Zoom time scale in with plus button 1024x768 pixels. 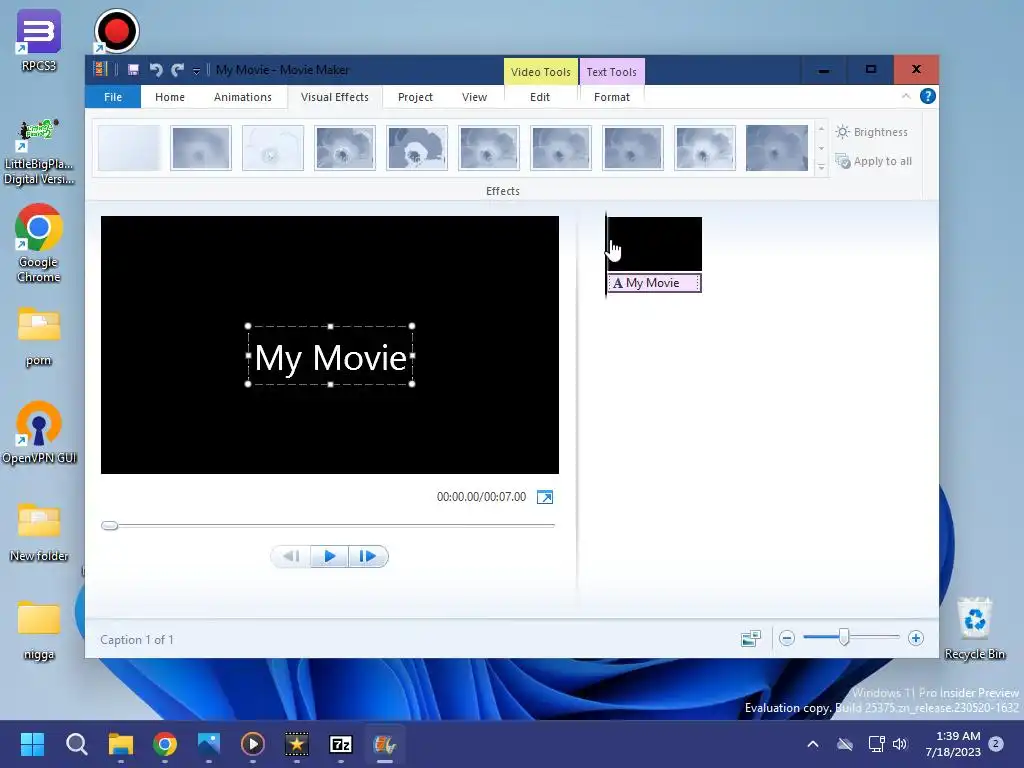click(x=916, y=638)
